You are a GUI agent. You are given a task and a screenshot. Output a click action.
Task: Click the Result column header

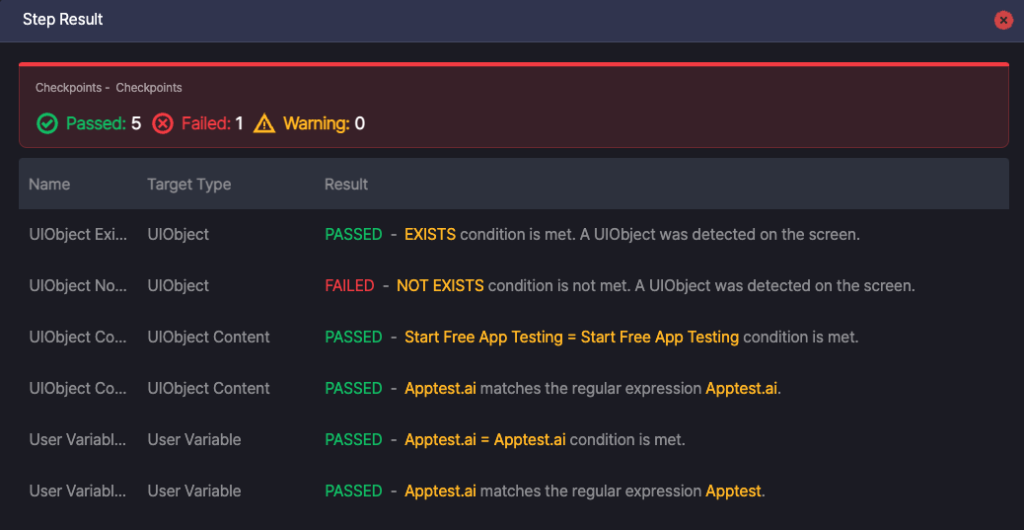[x=346, y=184]
